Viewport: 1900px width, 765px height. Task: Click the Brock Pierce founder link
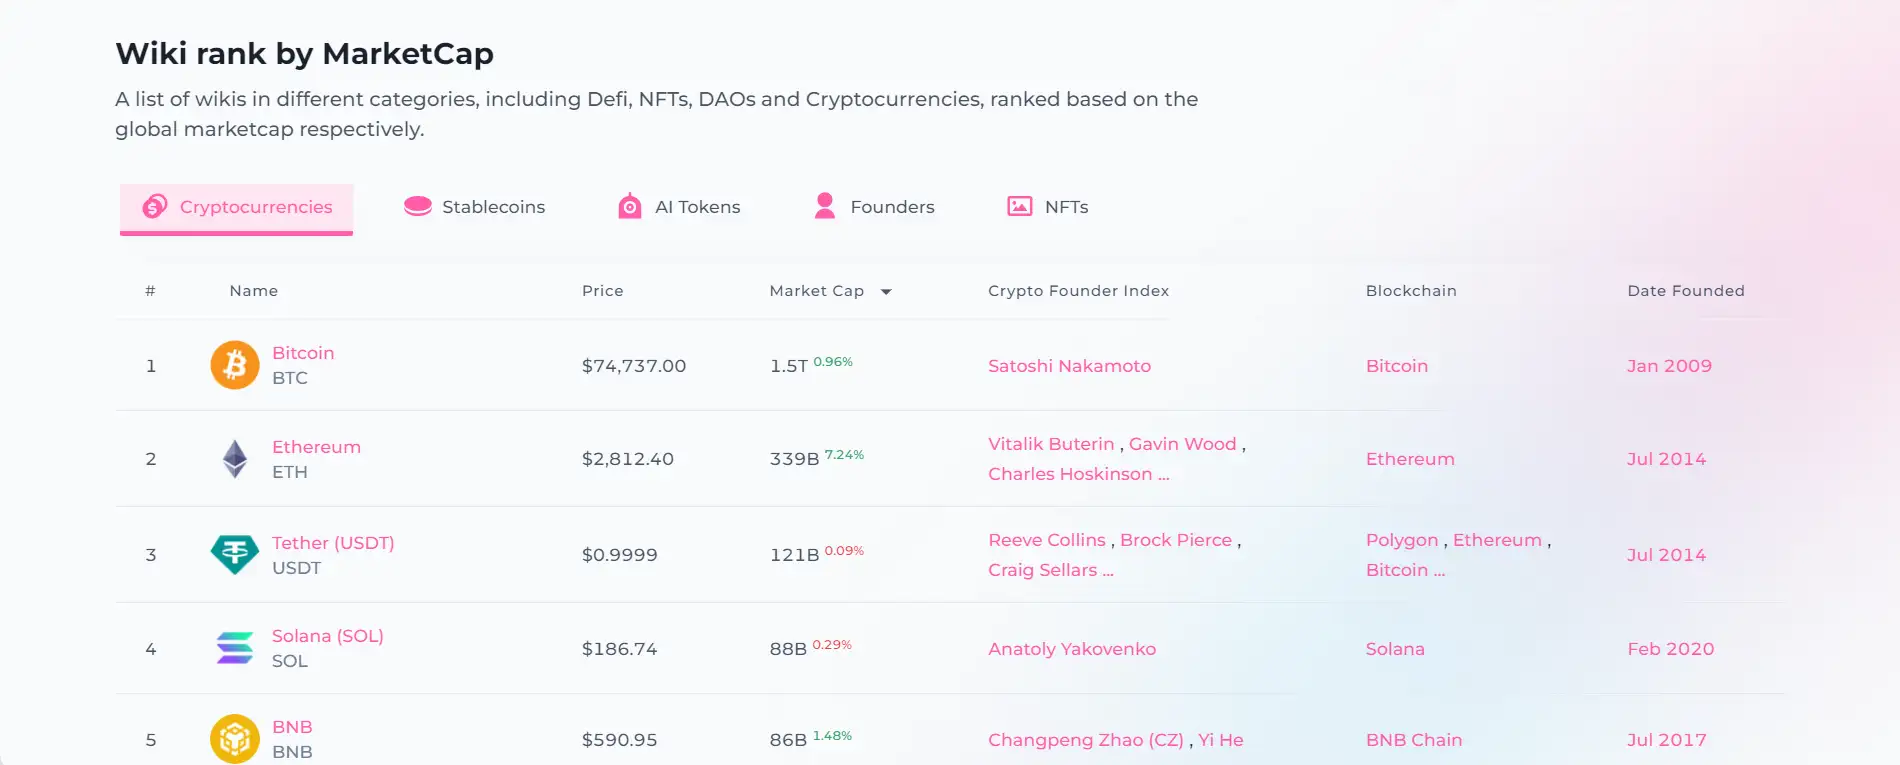(1175, 540)
